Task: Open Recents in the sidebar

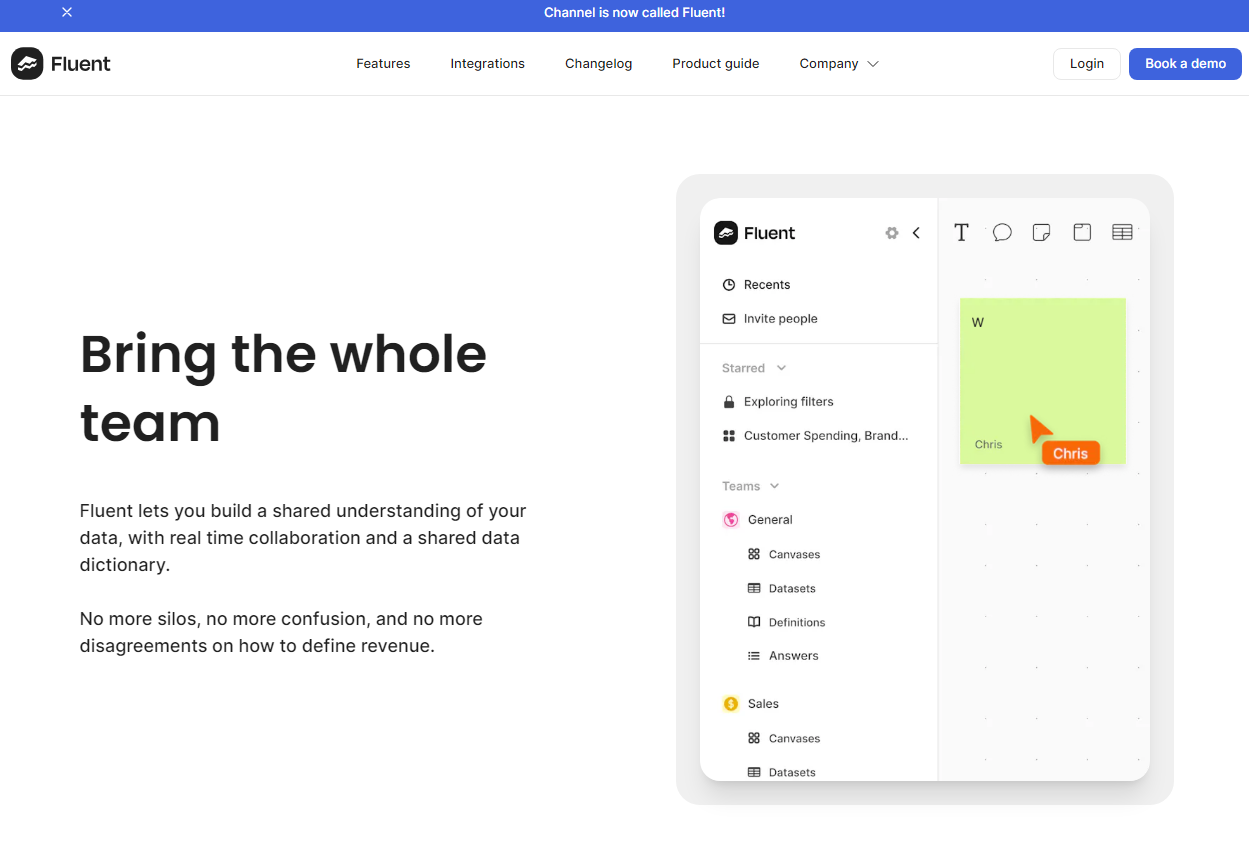Action: (x=767, y=285)
